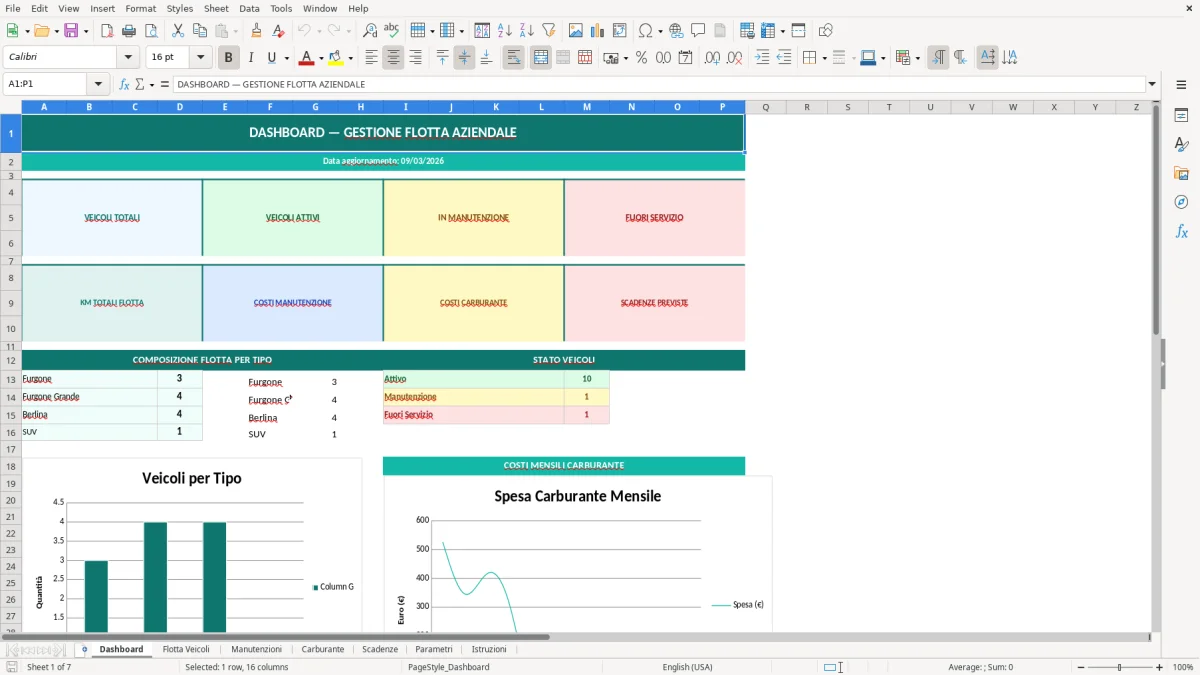This screenshot has width=1200, height=675.
Task: Toggle Merge and Center Cells
Action: pos(540,58)
